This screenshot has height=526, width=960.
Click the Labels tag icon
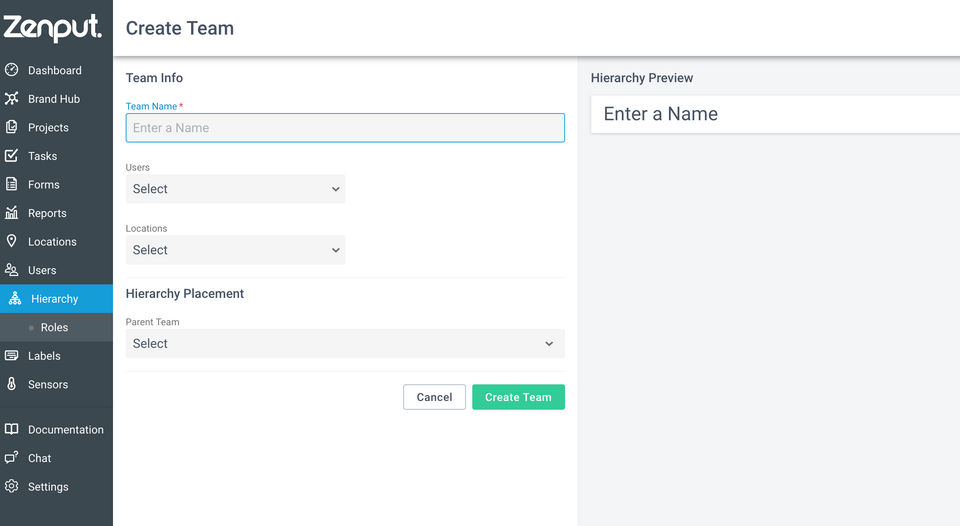point(12,356)
